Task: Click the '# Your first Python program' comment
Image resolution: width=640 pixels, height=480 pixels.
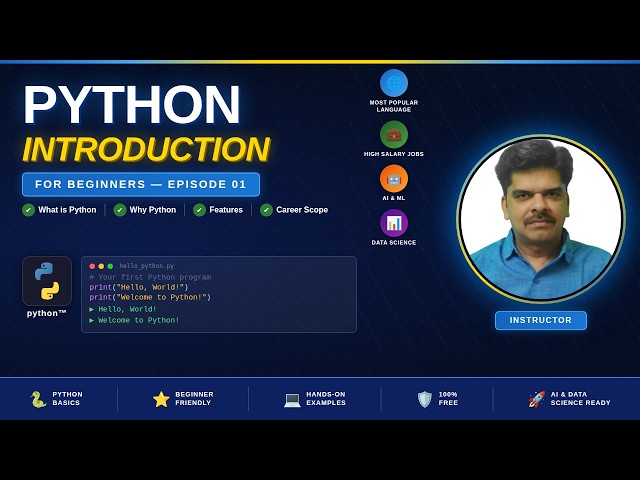Action: (x=150, y=277)
